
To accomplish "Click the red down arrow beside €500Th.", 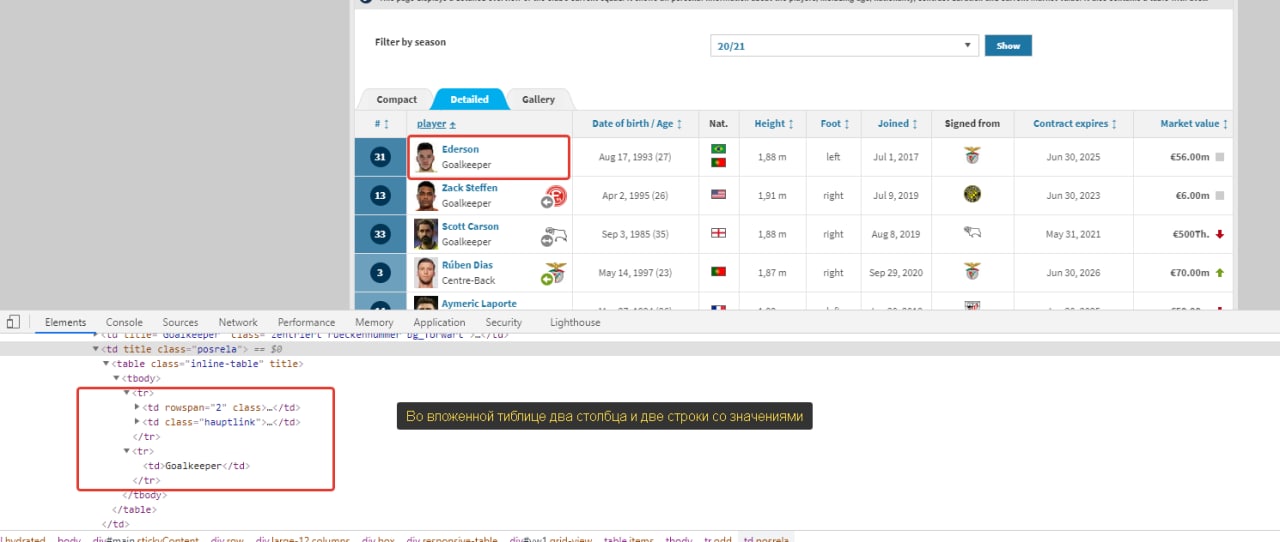I will [x=1220, y=235].
